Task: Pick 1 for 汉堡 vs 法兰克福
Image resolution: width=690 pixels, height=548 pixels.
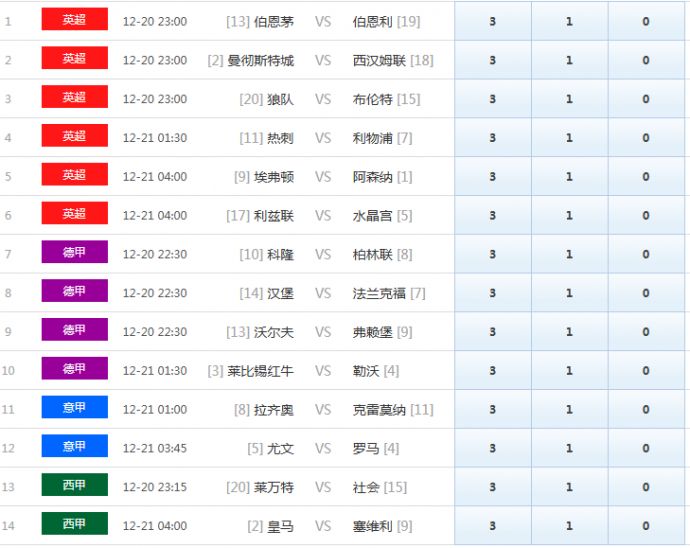Action: [x=570, y=293]
